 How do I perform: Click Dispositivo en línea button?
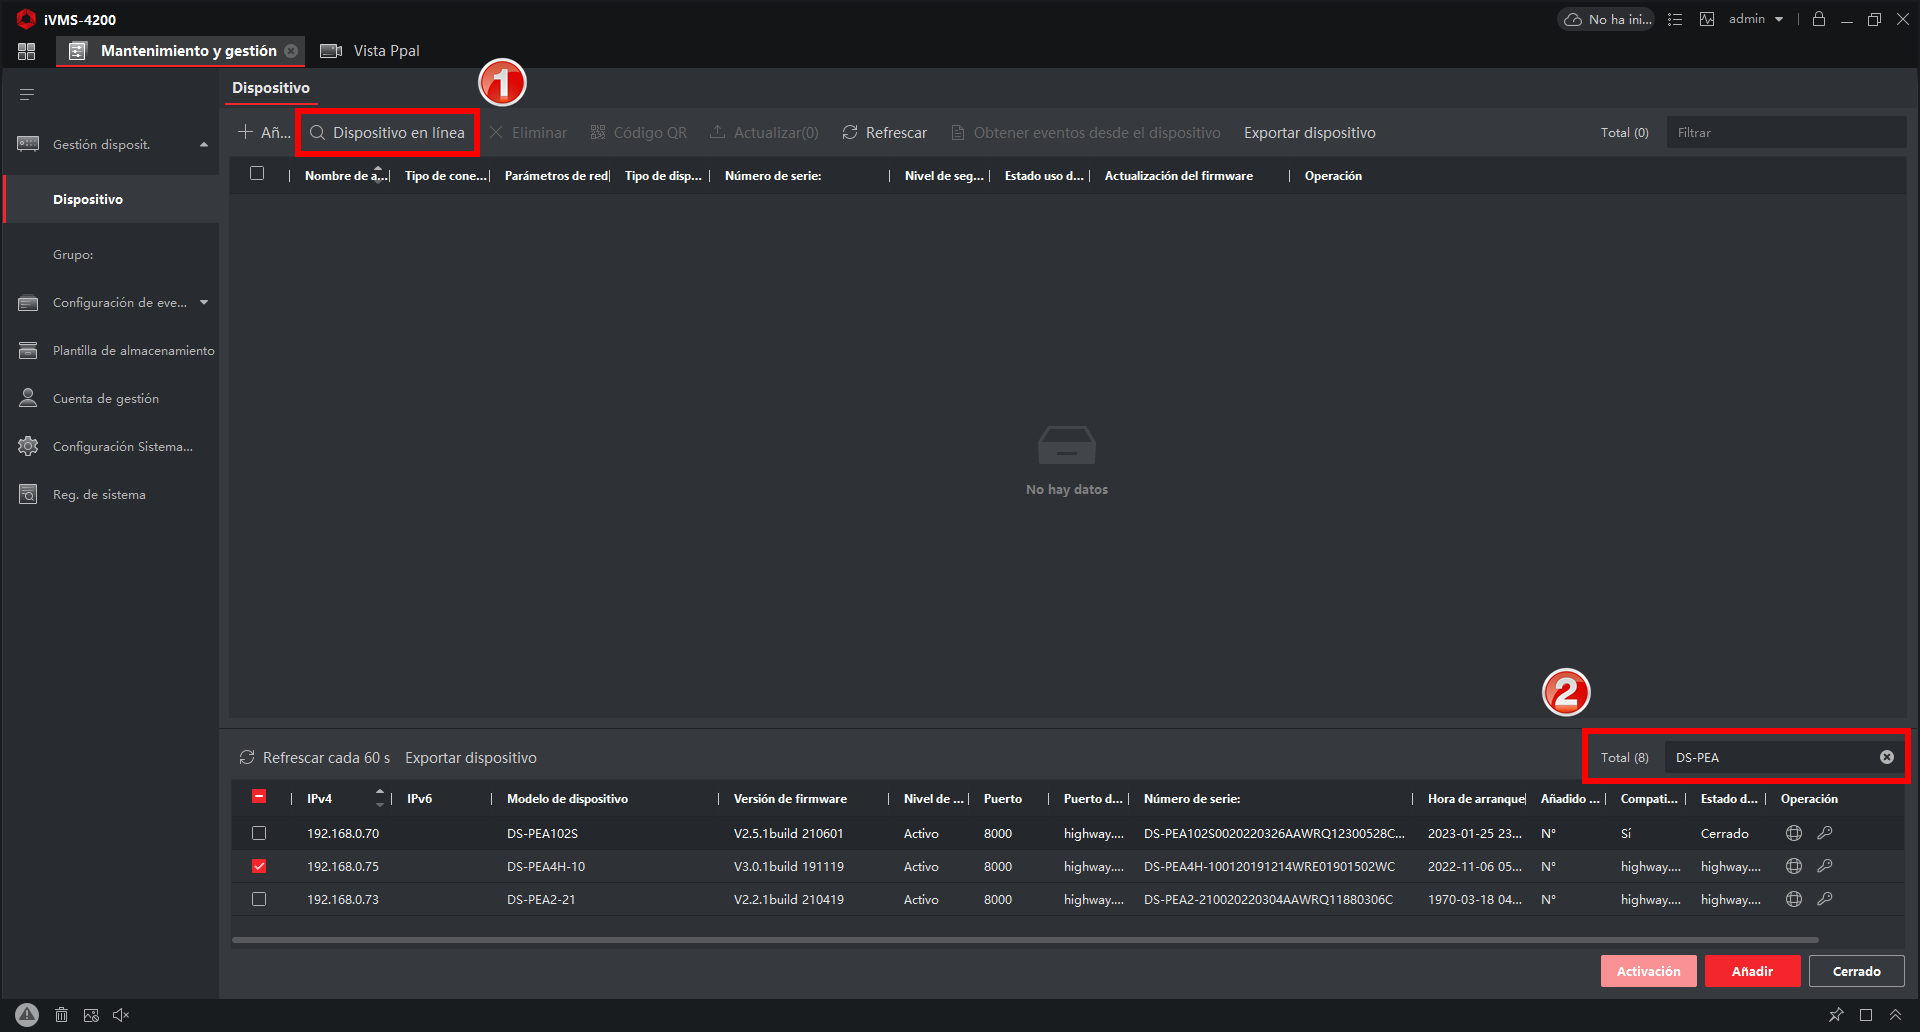point(388,133)
